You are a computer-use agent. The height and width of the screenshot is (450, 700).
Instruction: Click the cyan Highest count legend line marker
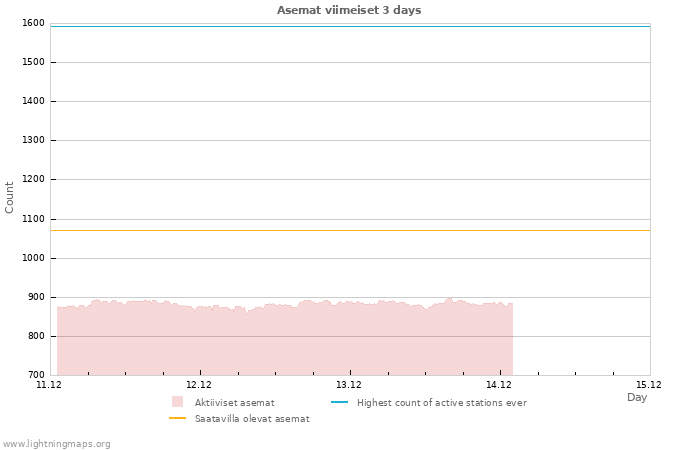[x=338, y=403]
